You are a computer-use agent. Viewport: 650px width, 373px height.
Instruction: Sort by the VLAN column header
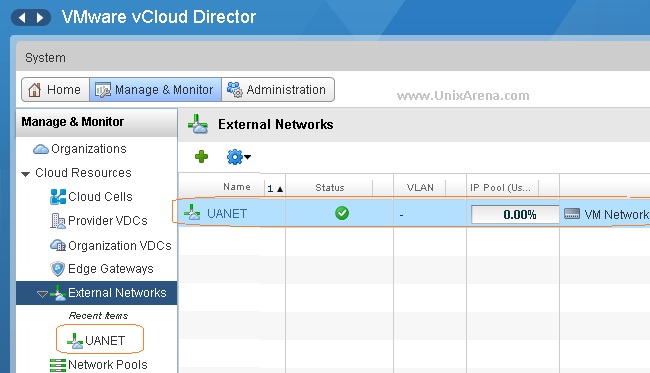coord(420,187)
